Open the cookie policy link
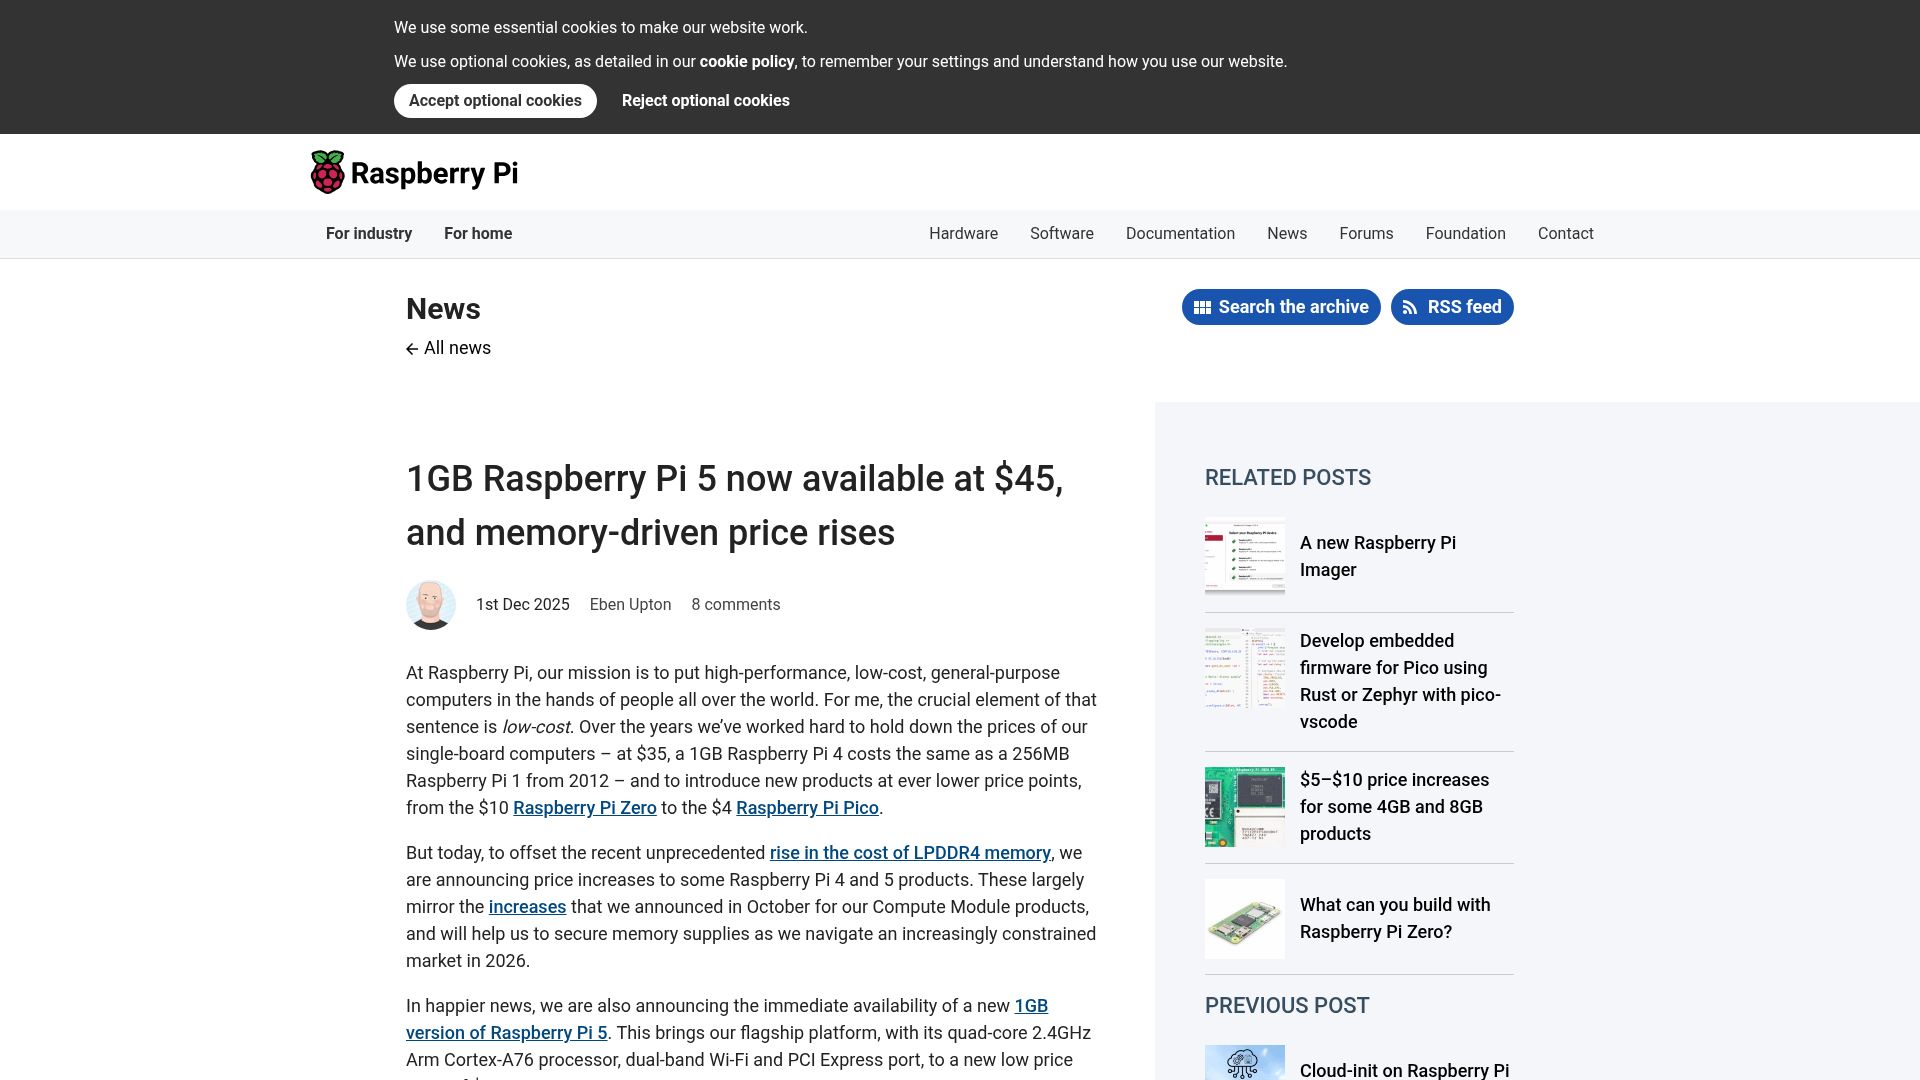This screenshot has height=1080, width=1920. tap(747, 62)
